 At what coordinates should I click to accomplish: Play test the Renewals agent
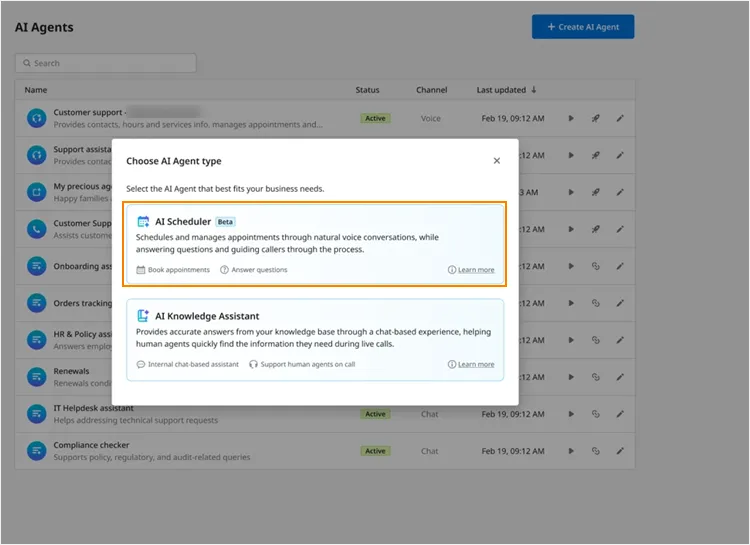571,377
